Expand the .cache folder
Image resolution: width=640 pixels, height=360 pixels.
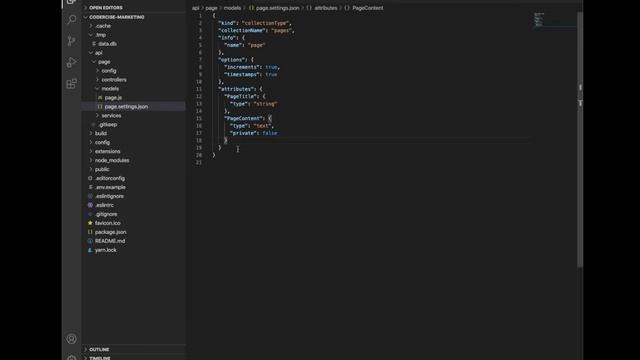pos(102,26)
